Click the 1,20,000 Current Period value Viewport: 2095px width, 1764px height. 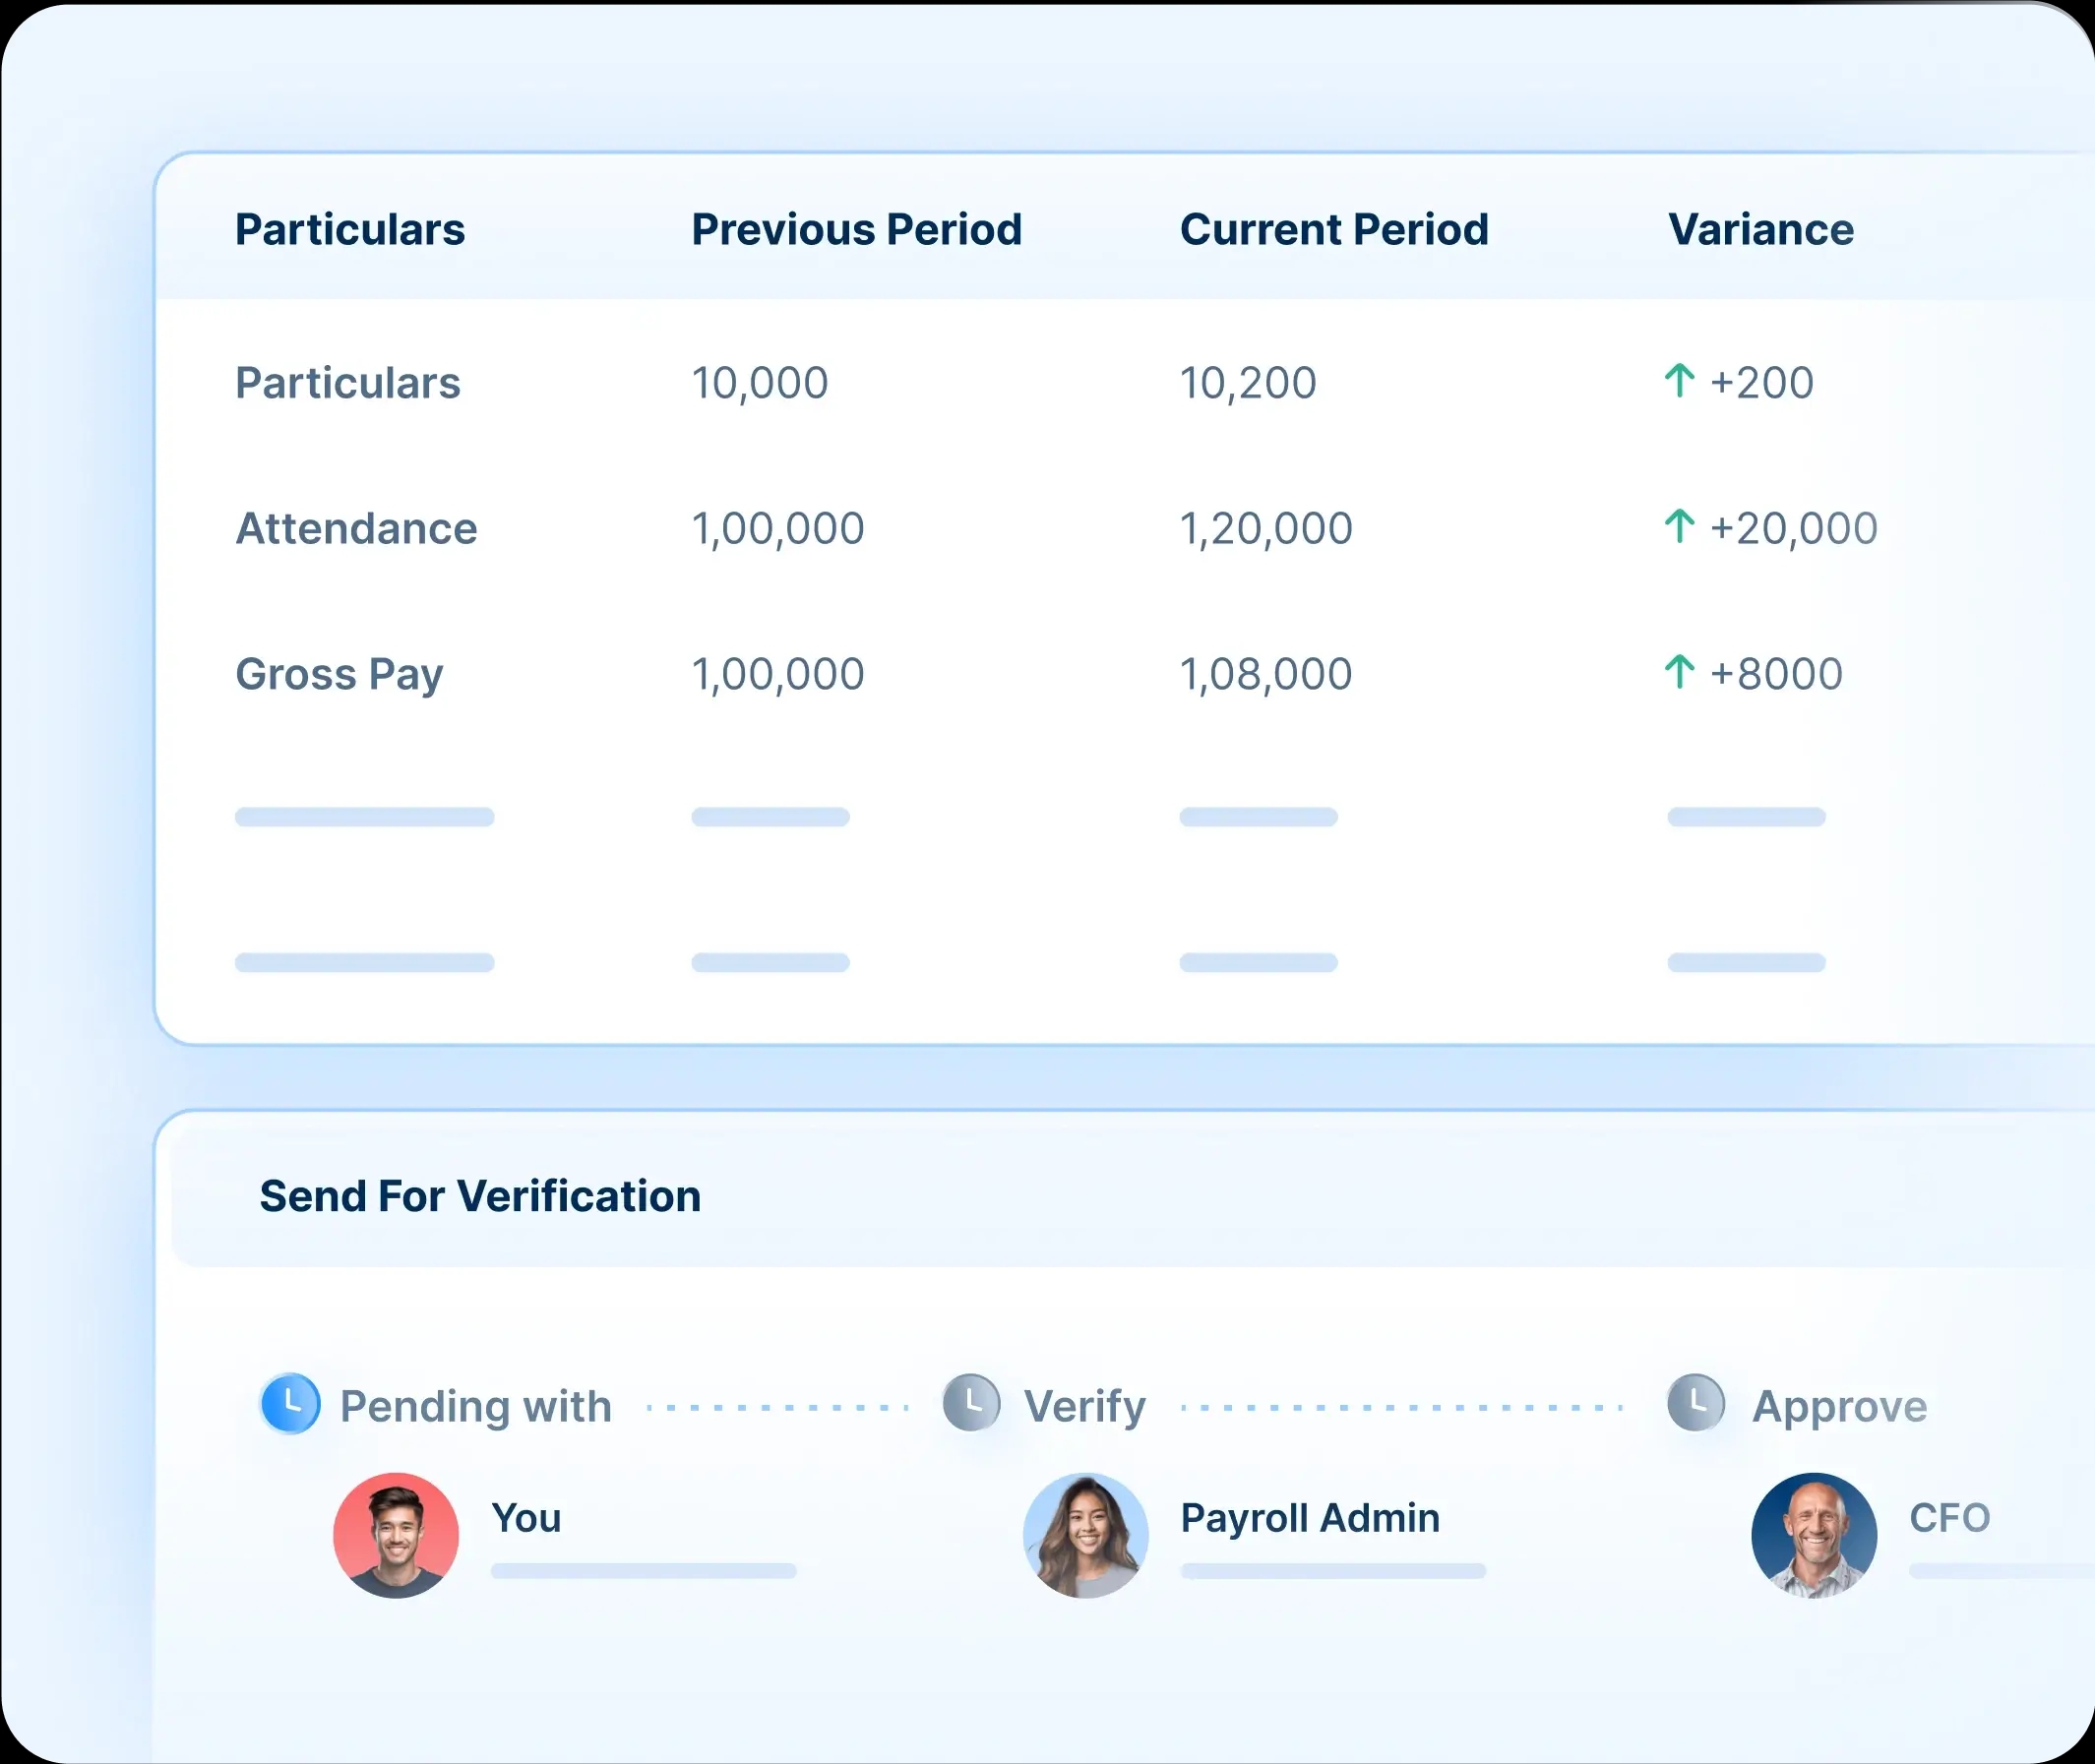click(x=1265, y=527)
